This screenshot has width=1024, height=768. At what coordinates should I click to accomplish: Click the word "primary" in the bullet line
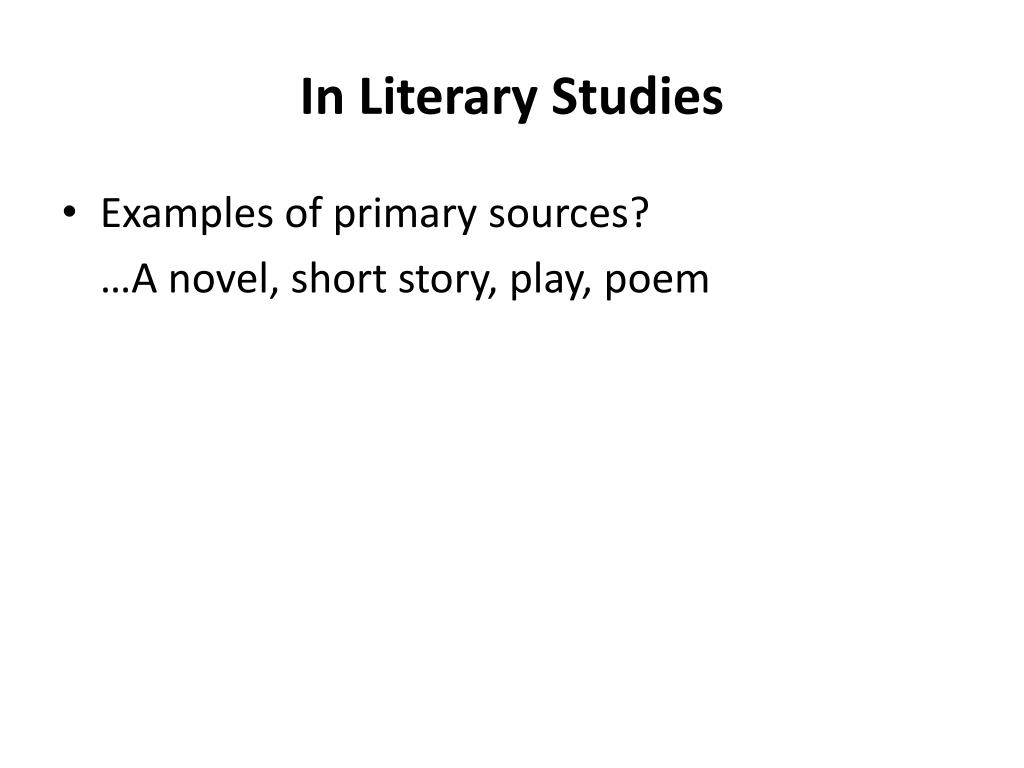(x=406, y=215)
